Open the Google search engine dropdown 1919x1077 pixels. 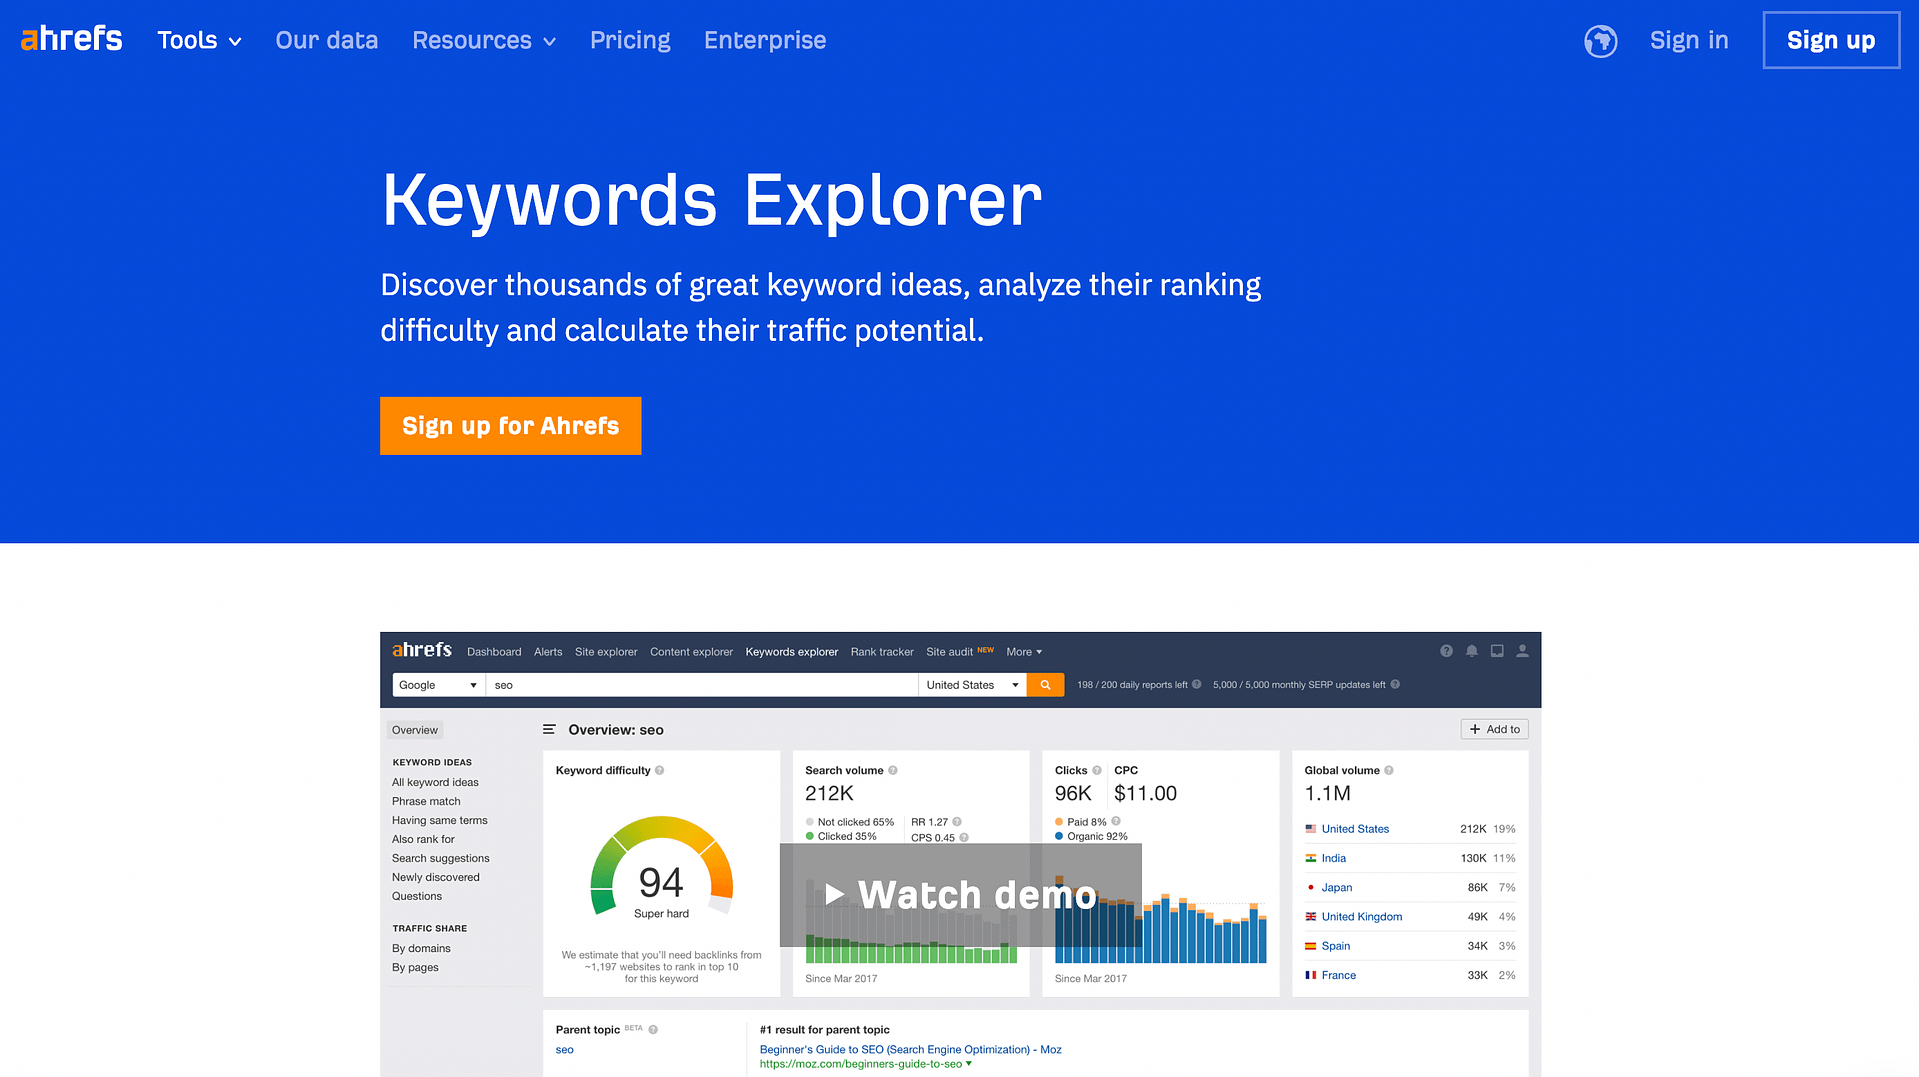coord(439,685)
